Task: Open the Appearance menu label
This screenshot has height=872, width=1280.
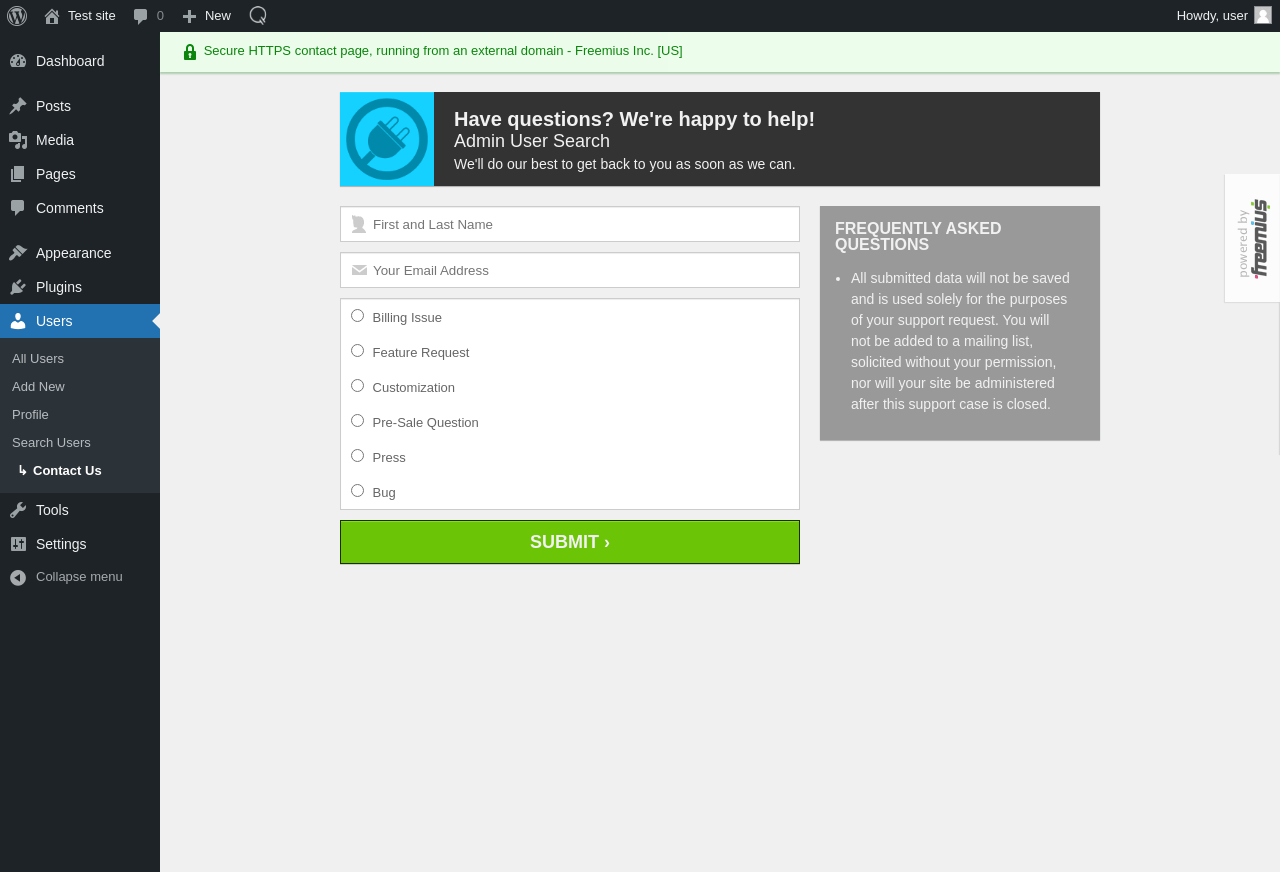Action: click(74, 253)
